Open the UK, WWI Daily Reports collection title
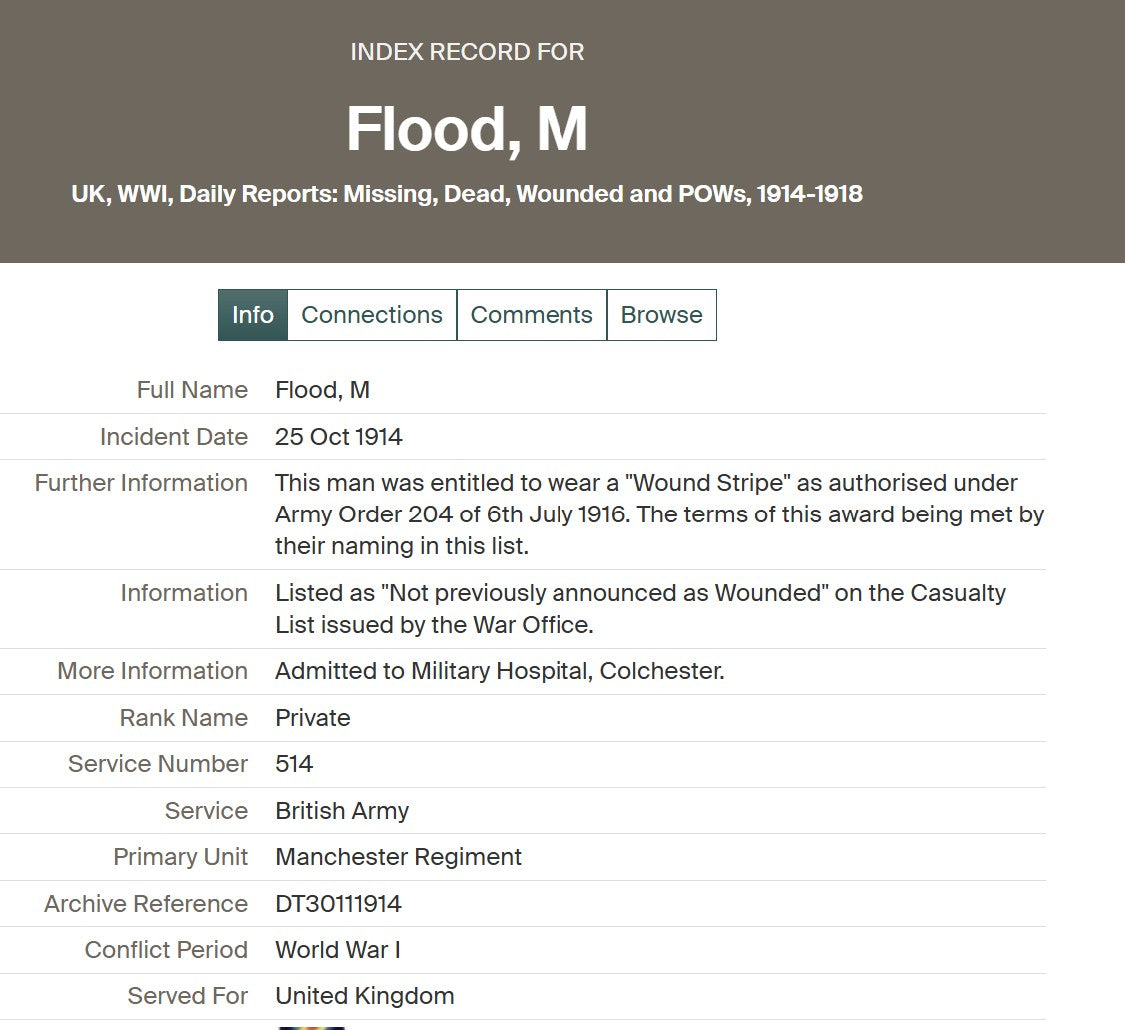Image resolution: width=1125 pixels, height=1030 pixels. (x=467, y=194)
